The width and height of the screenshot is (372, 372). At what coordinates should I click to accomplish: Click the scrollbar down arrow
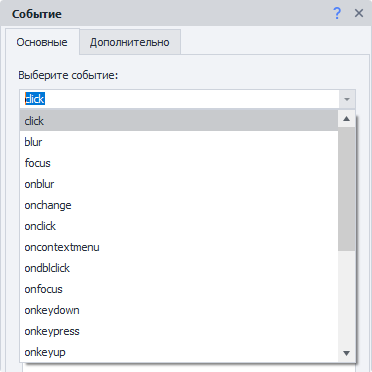coord(346,353)
